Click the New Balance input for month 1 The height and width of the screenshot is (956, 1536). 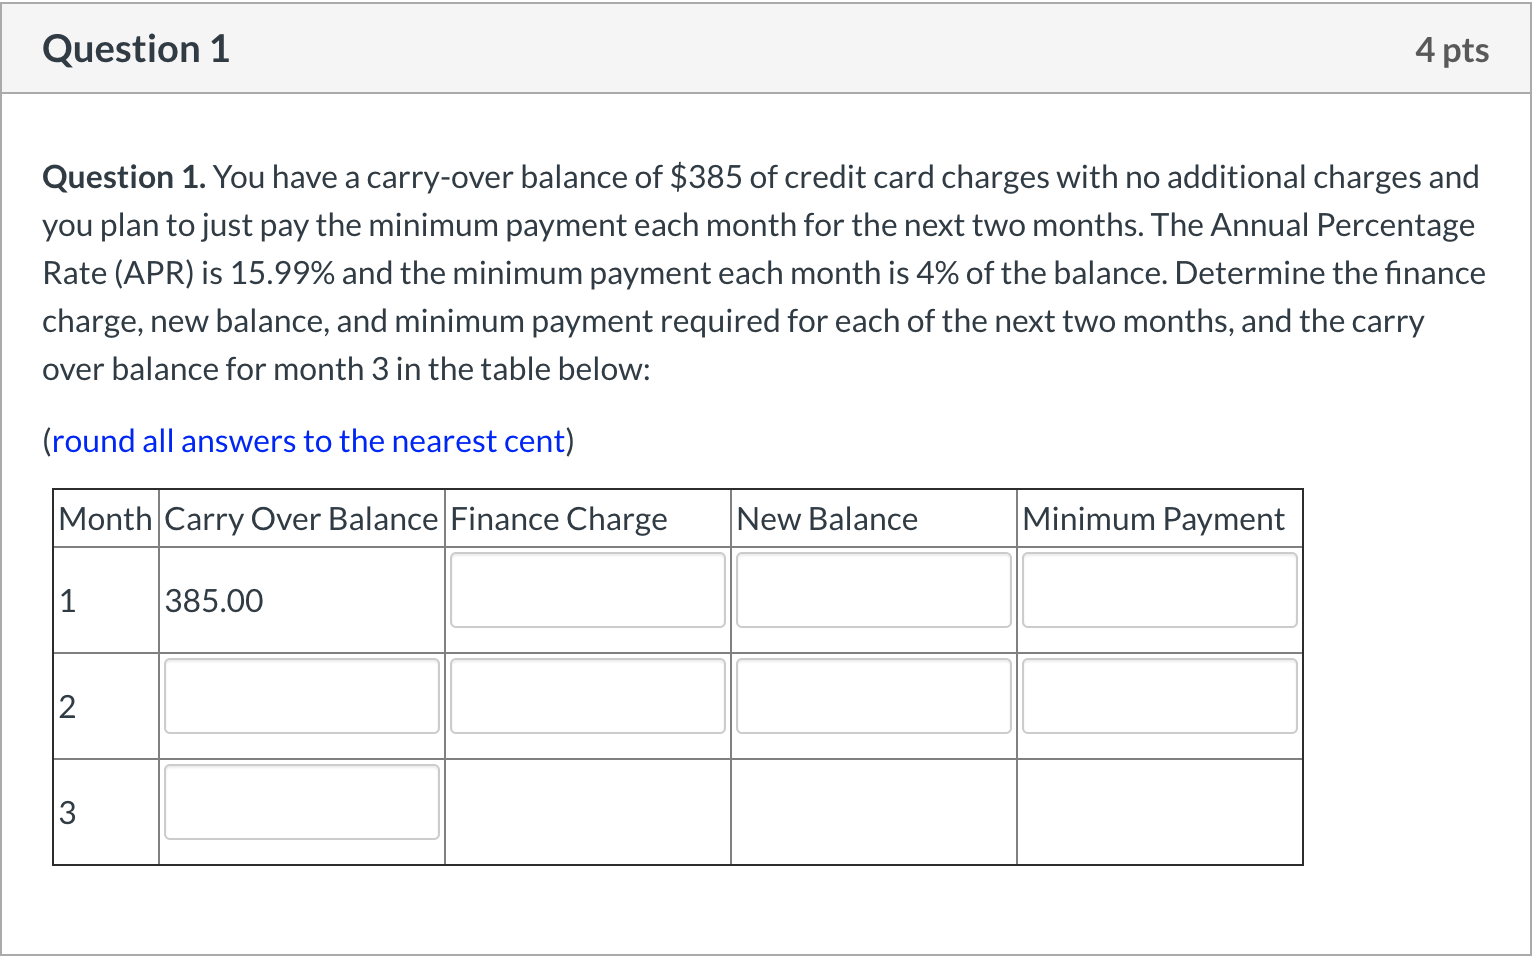[873, 590]
